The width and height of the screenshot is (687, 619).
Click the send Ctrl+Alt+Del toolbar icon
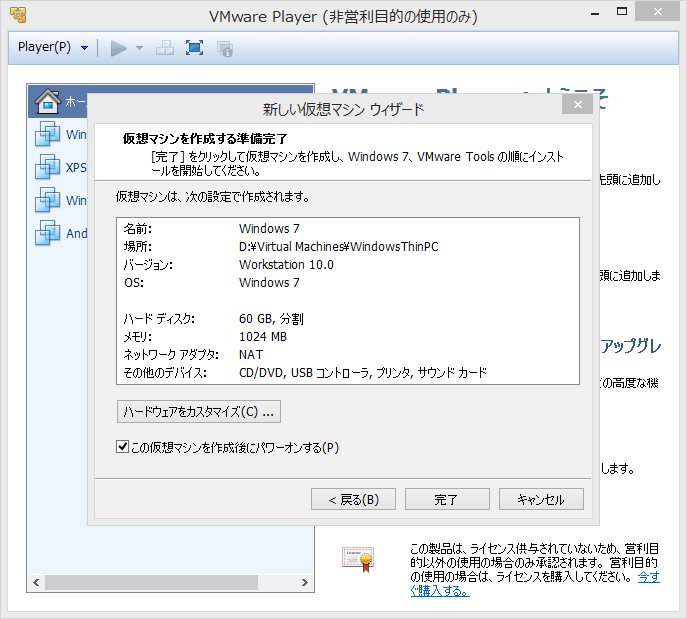(x=165, y=48)
